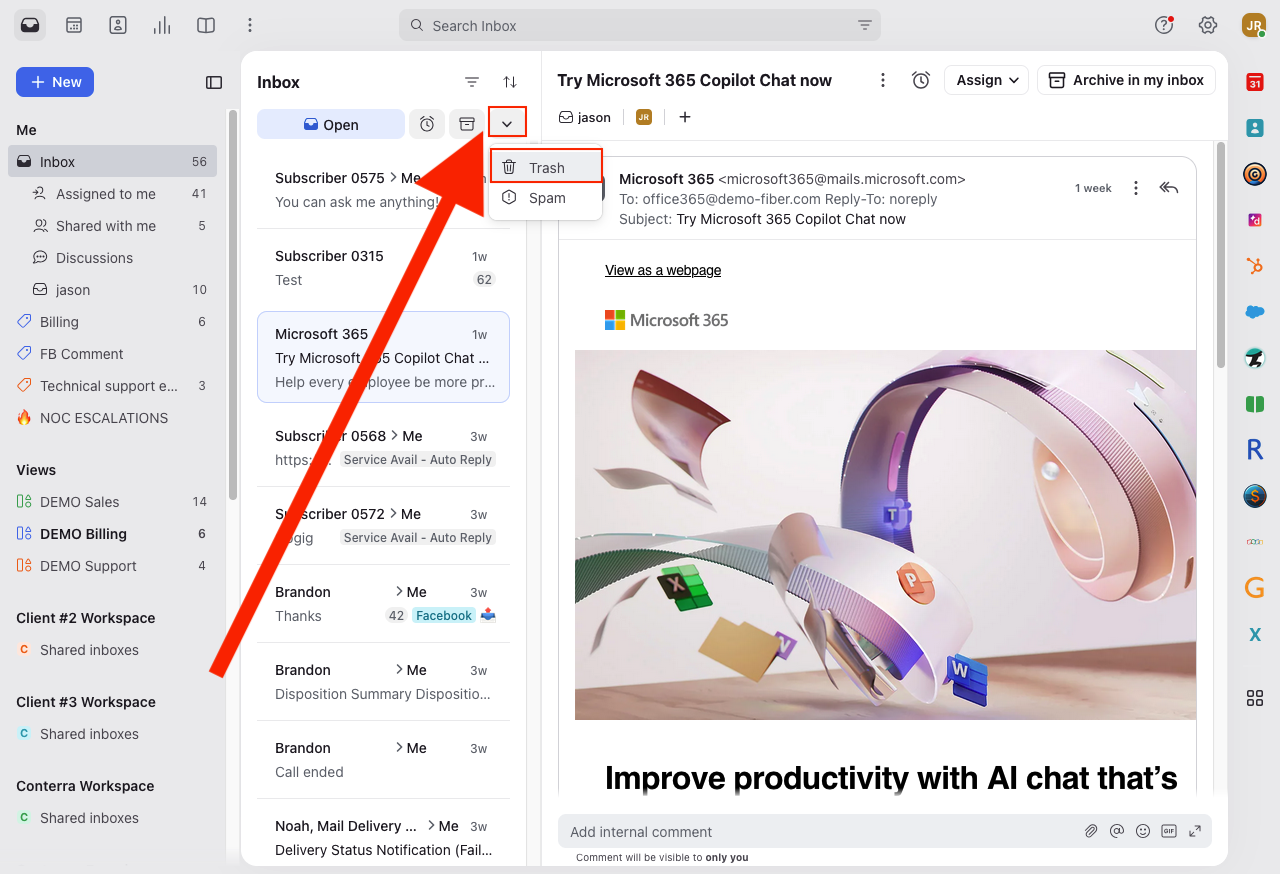The width and height of the screenshot is (1280, 874).
Task: Open Google Calendar integration icon
Action: click(1254, 83)
